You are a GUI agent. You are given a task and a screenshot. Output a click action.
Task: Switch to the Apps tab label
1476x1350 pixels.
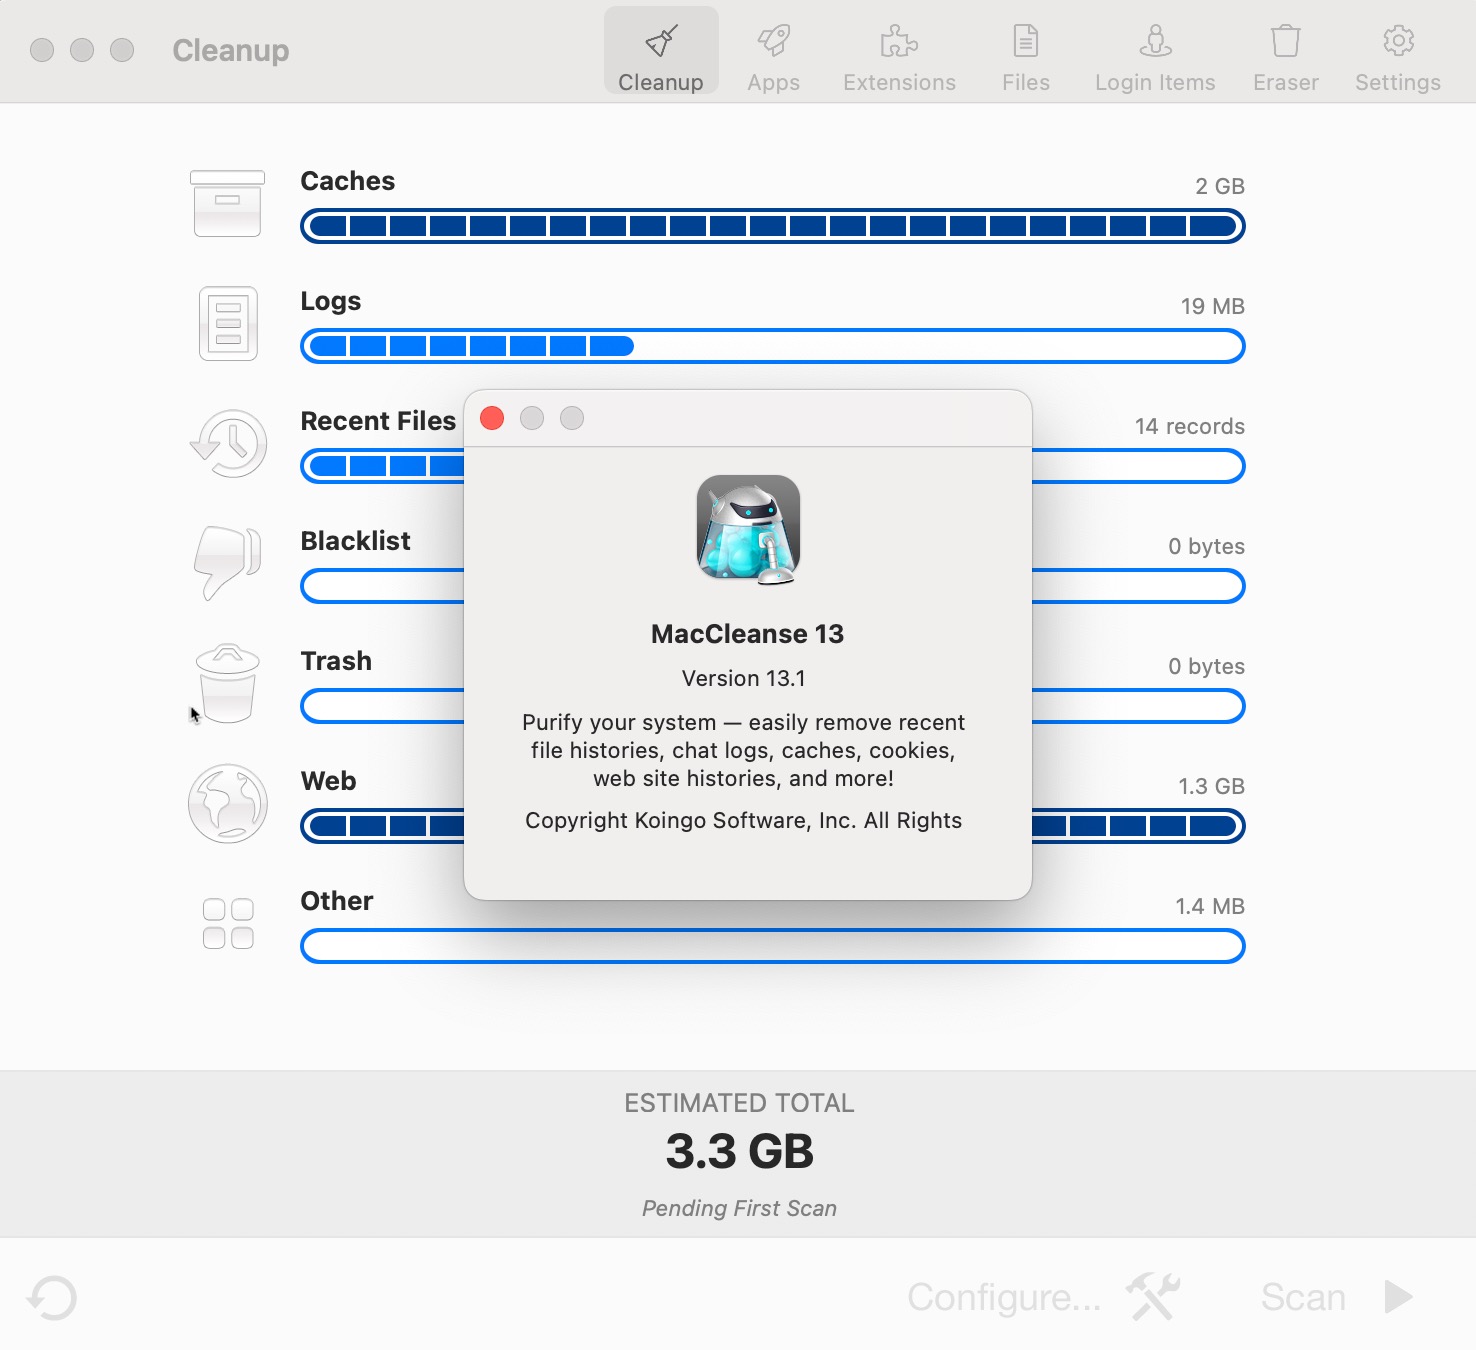[773, 82]
